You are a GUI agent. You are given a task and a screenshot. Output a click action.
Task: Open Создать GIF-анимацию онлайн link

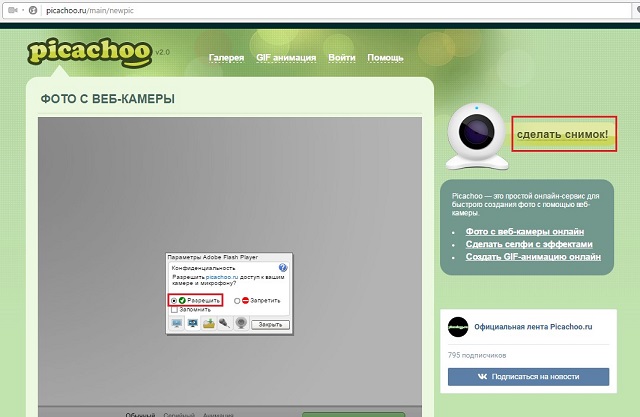[533, 257]
